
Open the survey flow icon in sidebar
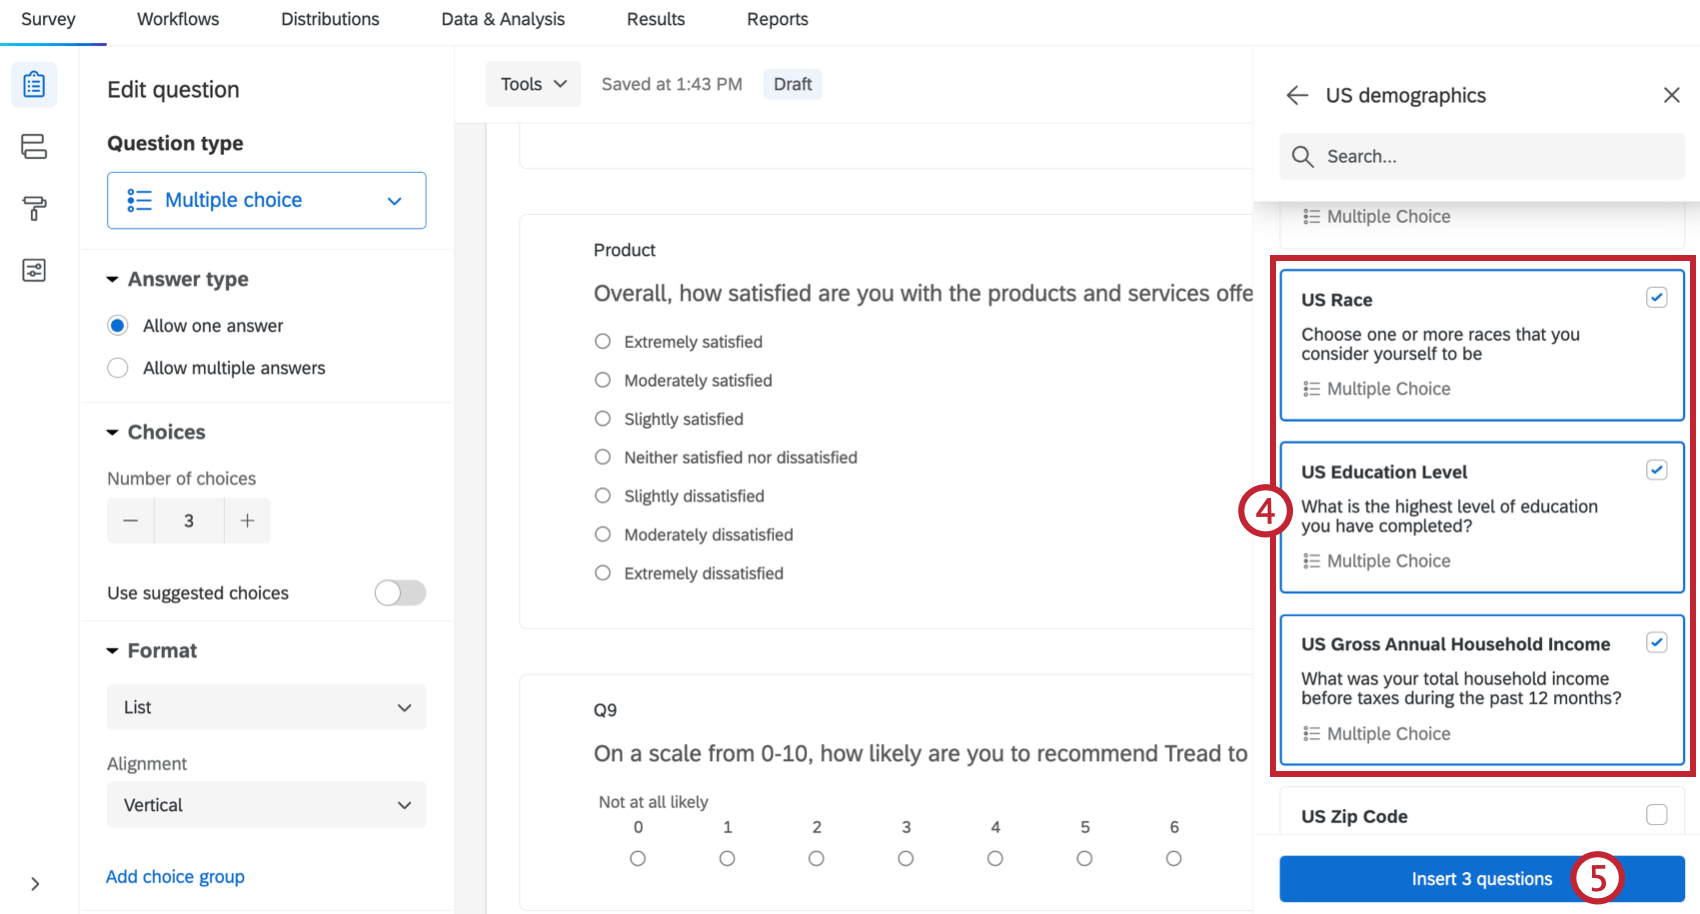pos(34,146)
